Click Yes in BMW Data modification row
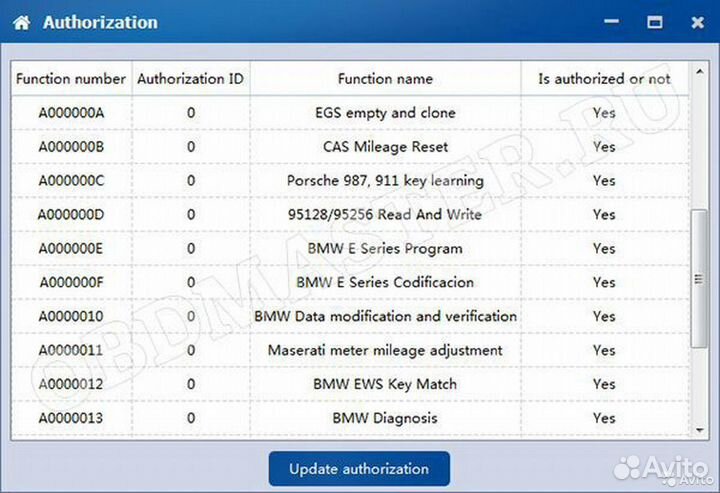The width and height of the screenshot is (720, 493). click(604, 316)
